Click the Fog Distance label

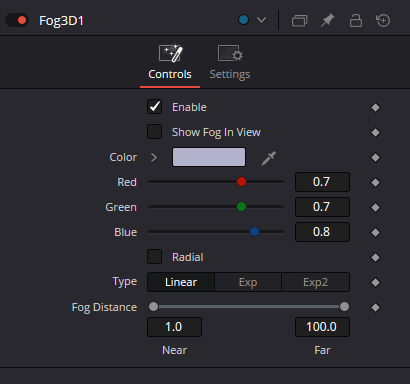pyautogui.click(x=104, y=307)
